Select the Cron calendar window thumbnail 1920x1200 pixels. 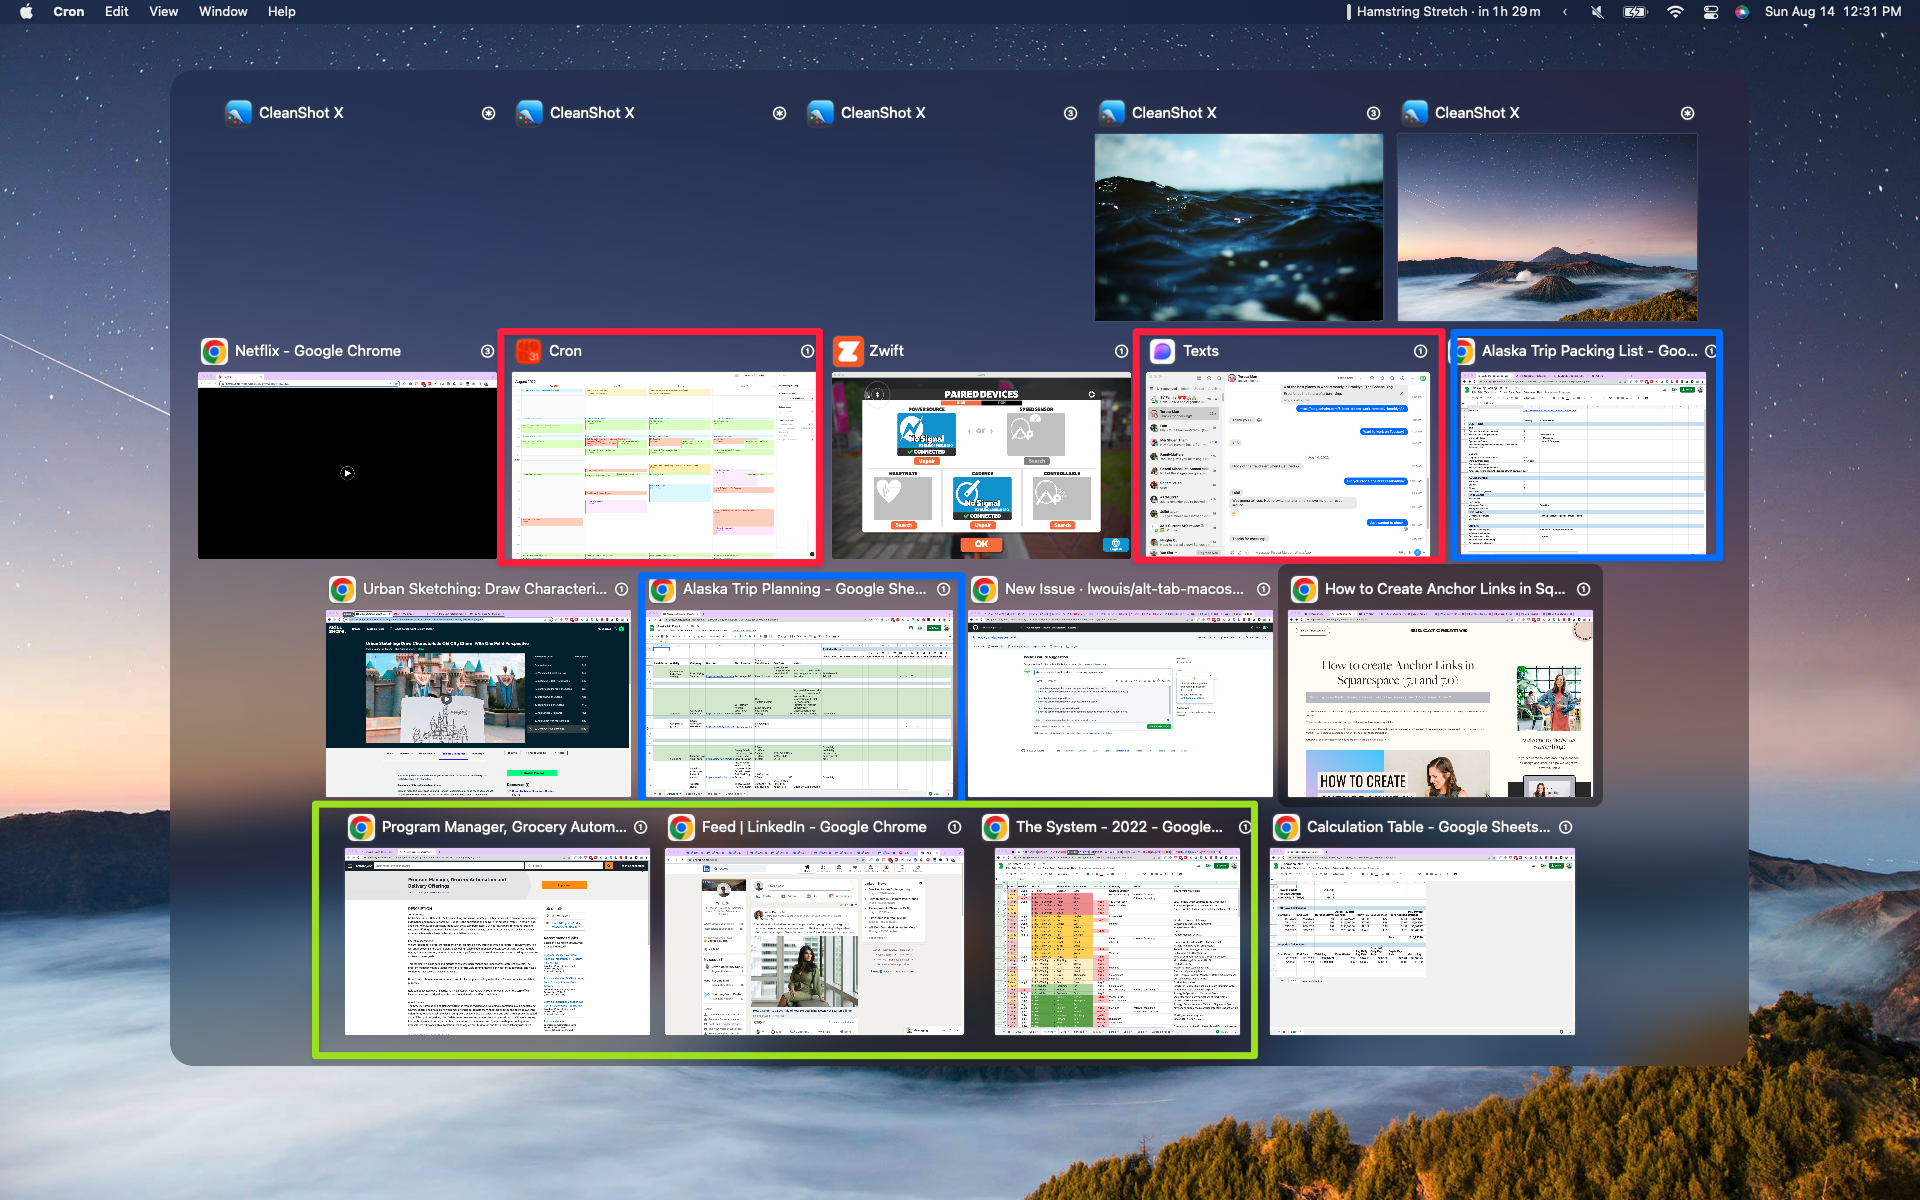(x=664, y=465)
